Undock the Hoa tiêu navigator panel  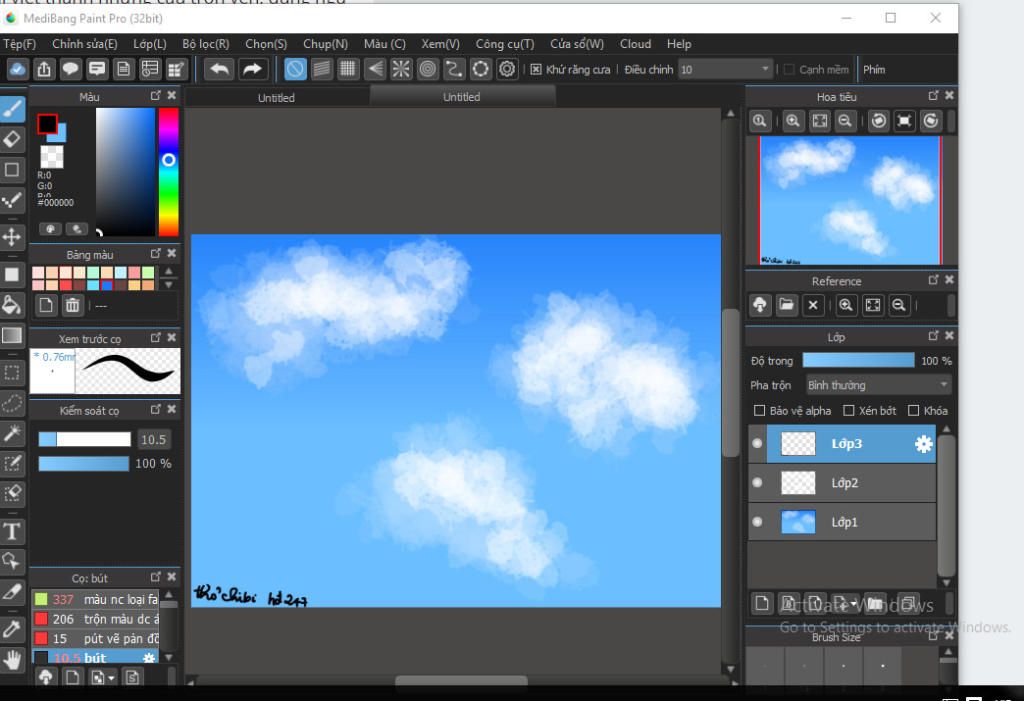point(933,95)
